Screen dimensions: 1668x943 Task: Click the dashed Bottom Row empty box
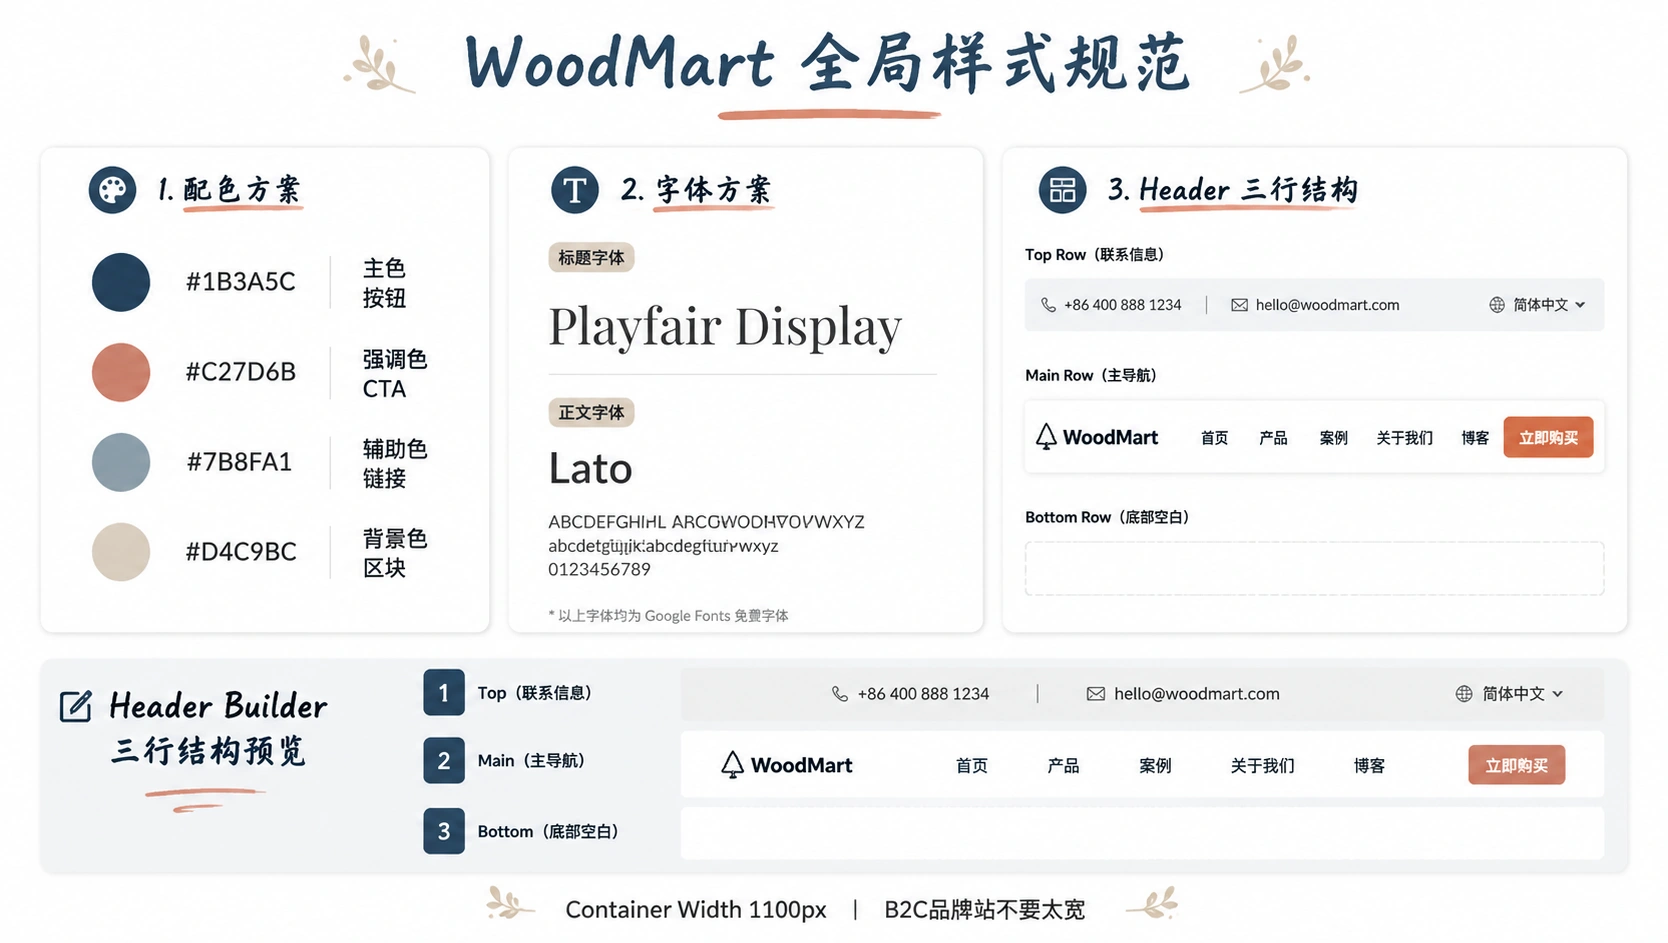click(x=1314, y=569)
